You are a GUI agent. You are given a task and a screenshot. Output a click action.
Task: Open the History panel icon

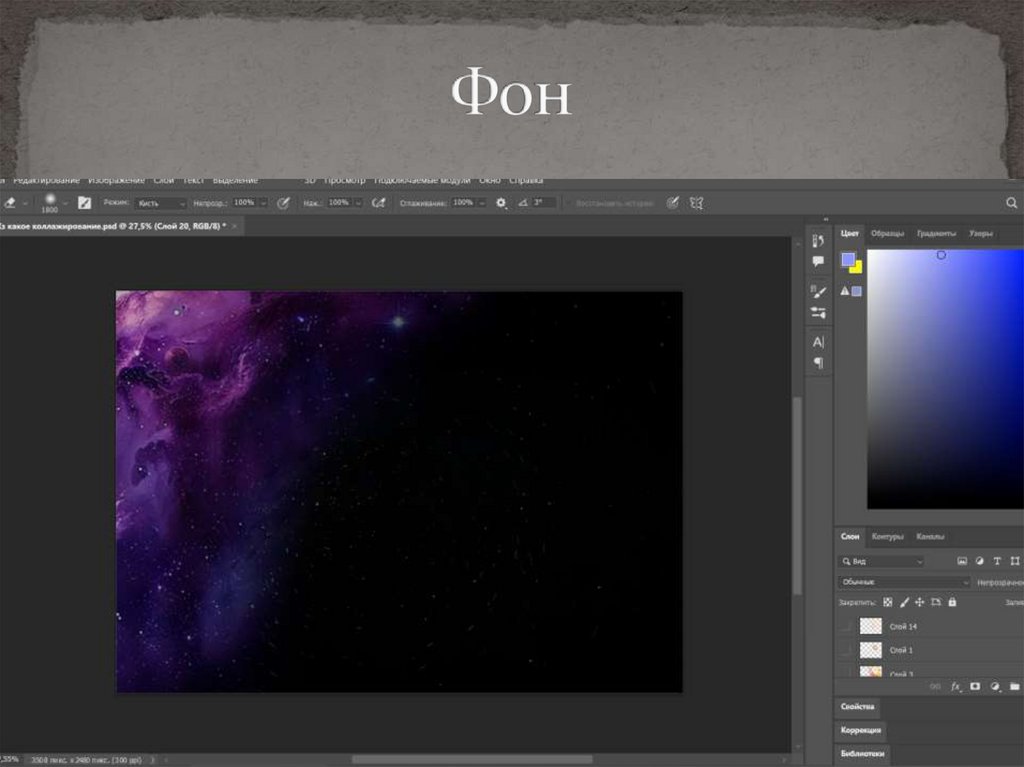[818, 241]
